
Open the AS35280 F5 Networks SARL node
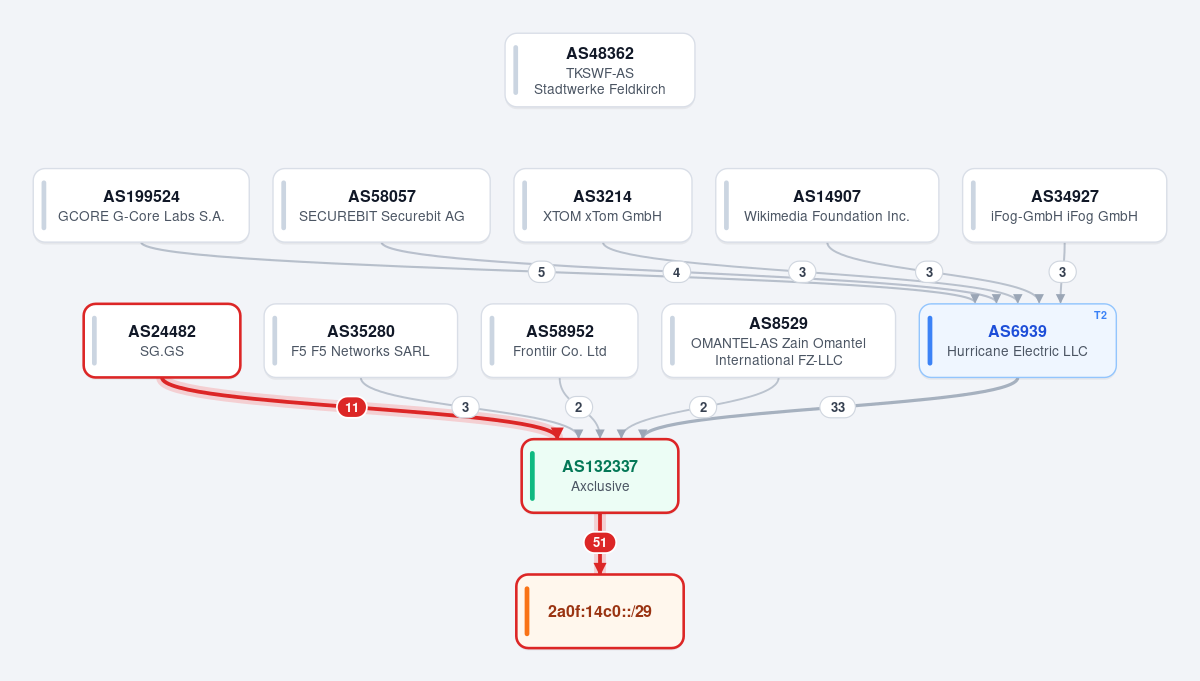coord(361,341)
